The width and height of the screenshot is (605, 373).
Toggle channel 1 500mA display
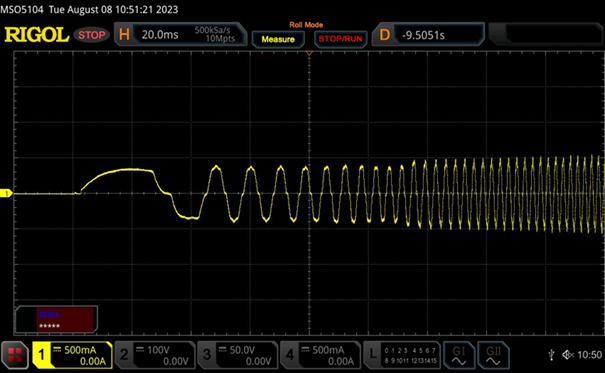point(73,355)
